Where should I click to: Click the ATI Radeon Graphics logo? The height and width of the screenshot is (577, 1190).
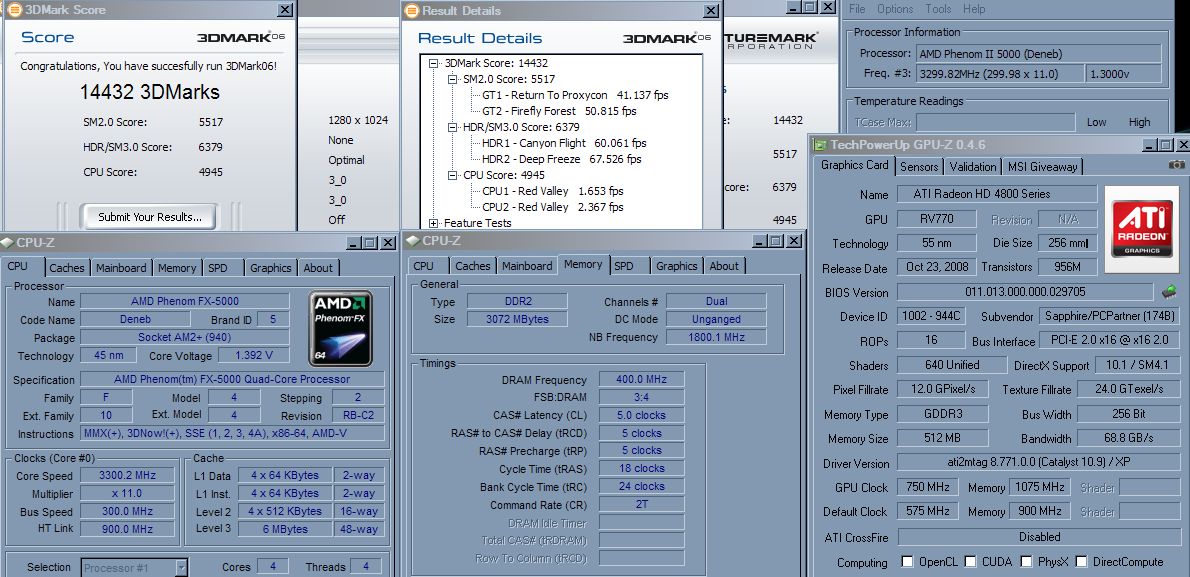point(1142,229)
